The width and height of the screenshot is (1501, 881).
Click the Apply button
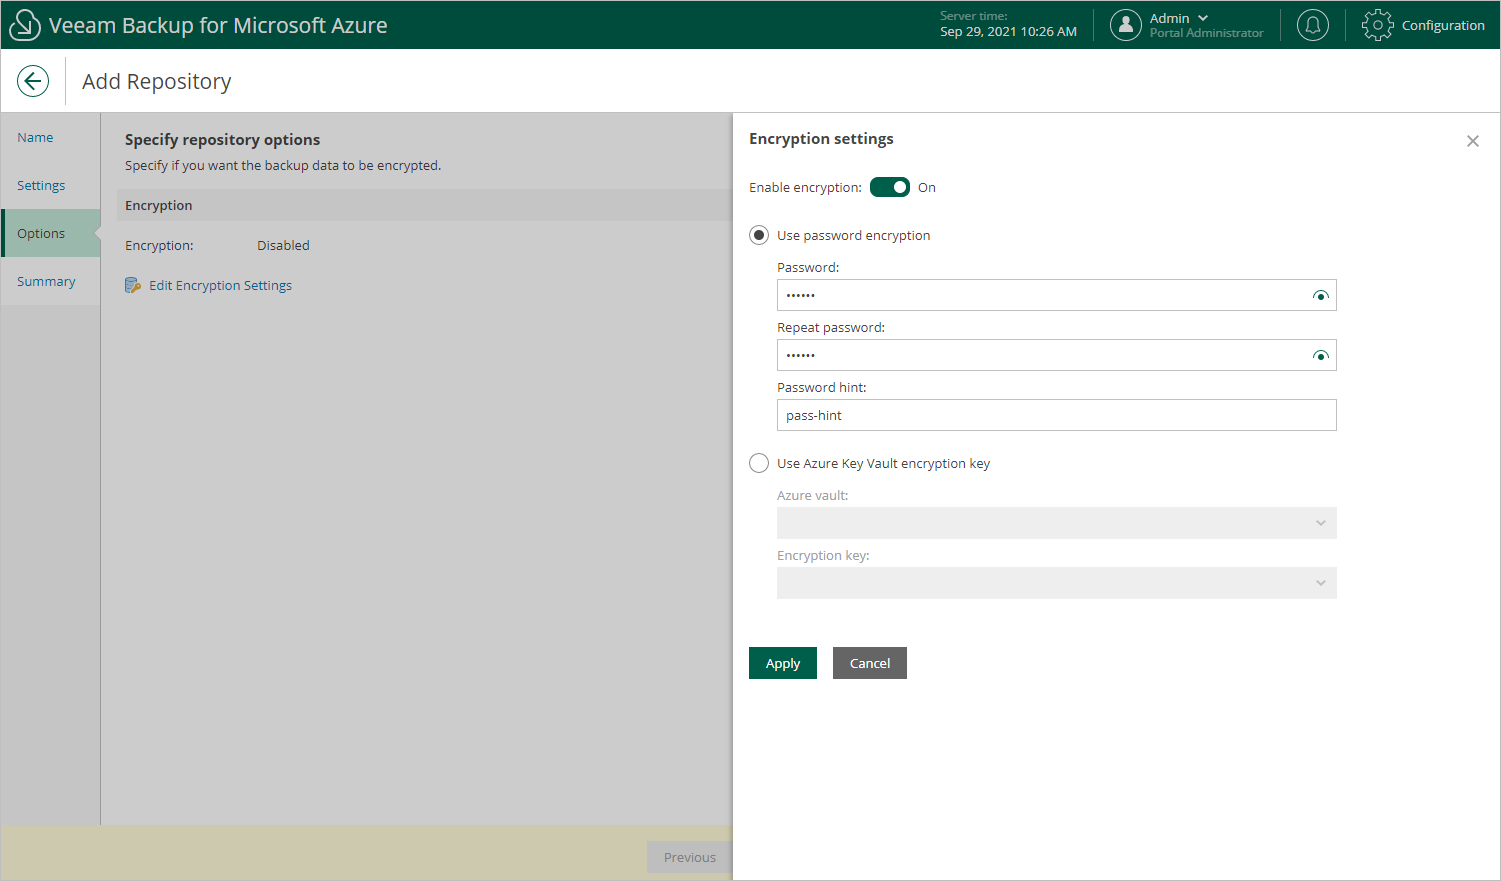[783, 663]
